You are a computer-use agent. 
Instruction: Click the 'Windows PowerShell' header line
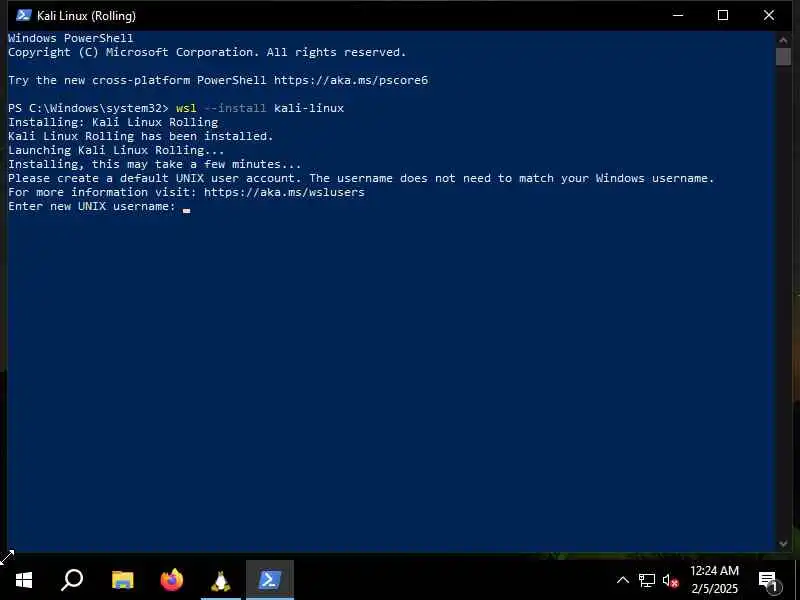pyautogui.click(x=71, y=38)
